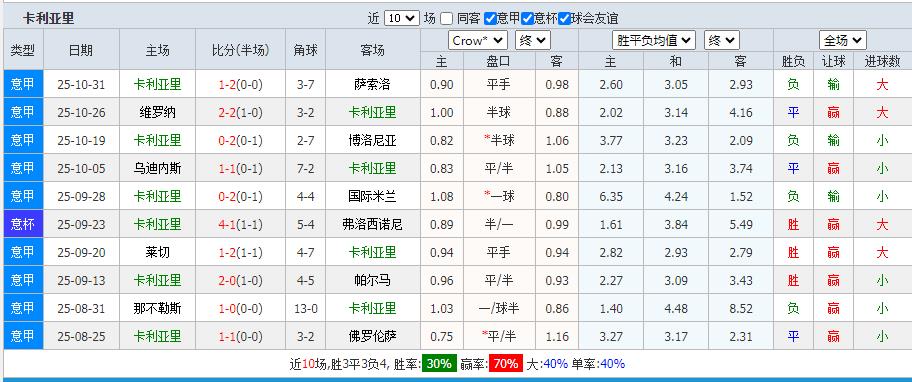Click score 4-1(1-1) versus 弗洛西诺尼
This screenshot has height=382, width=912.
point(240,224)
